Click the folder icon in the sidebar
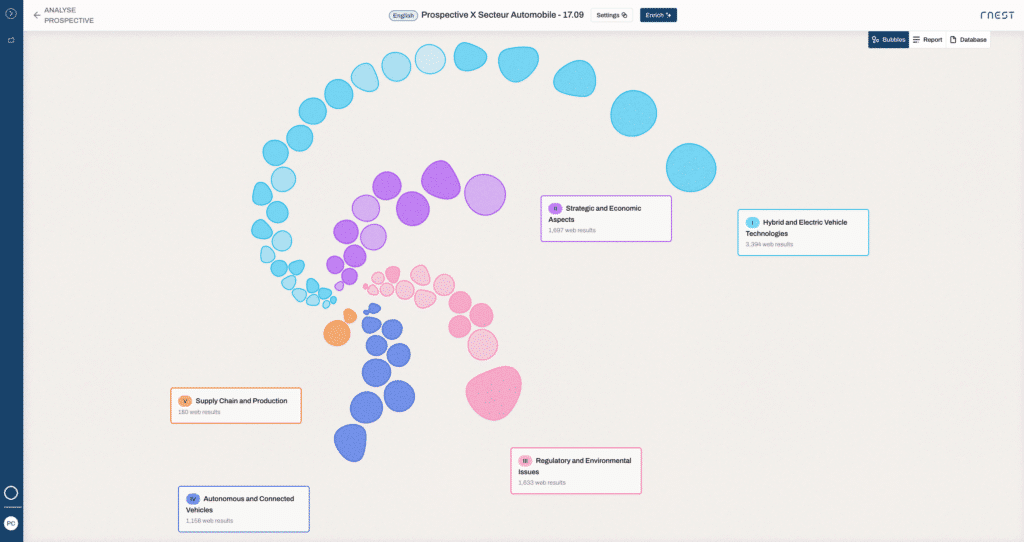The image size is (1024, 542). pyautogui.click(x=11, y=40)
